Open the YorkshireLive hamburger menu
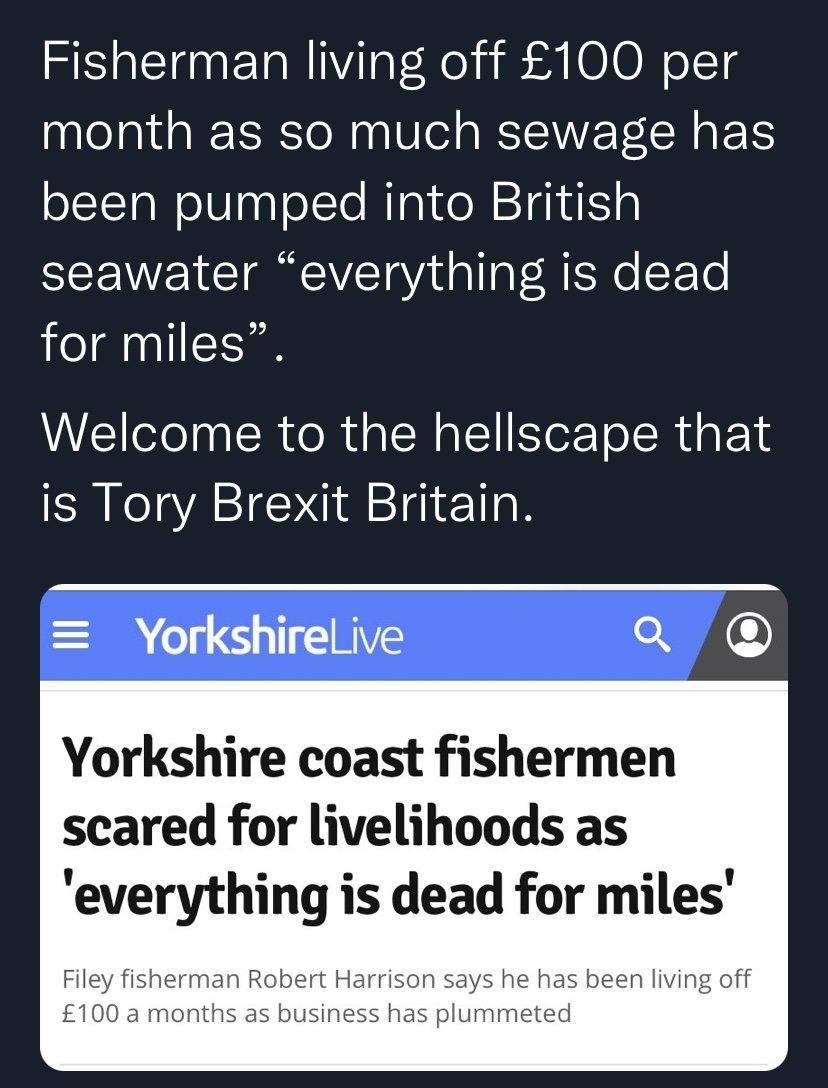 (71, 636)
